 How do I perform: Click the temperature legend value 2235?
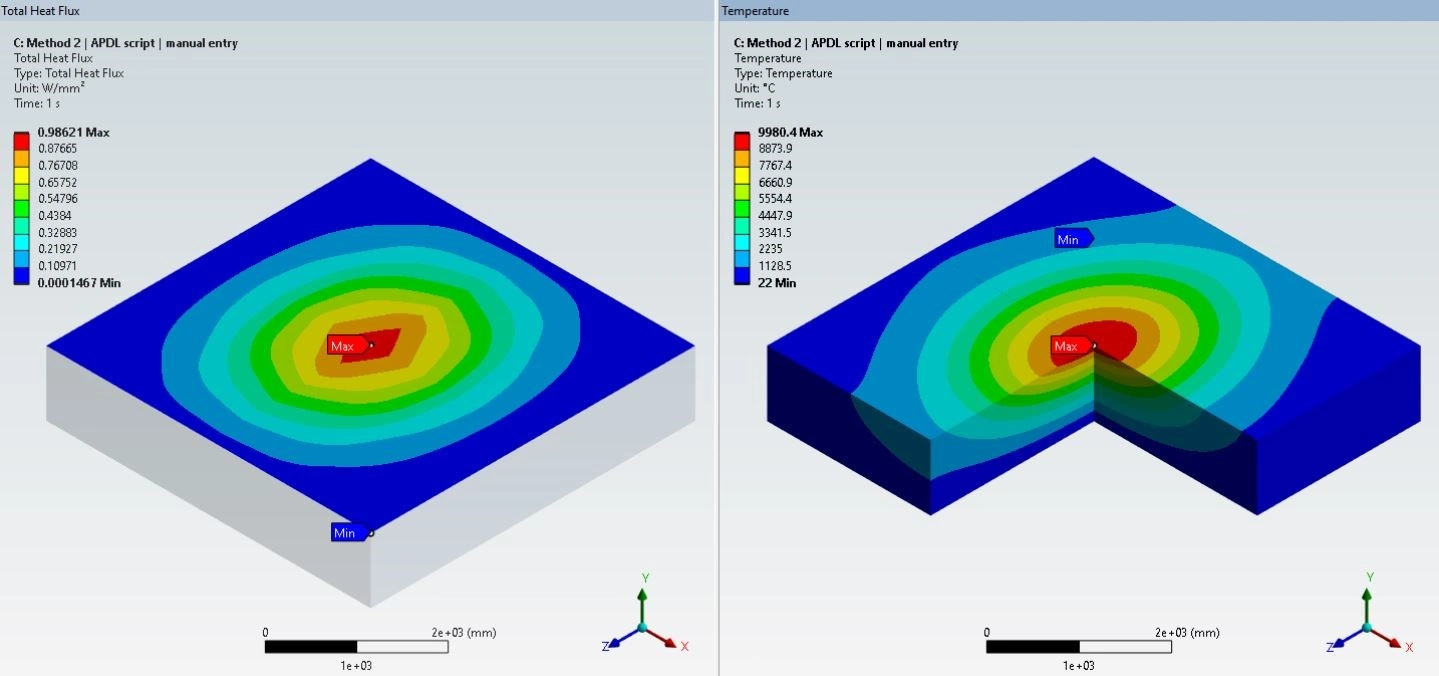click(x=770, y=249)
